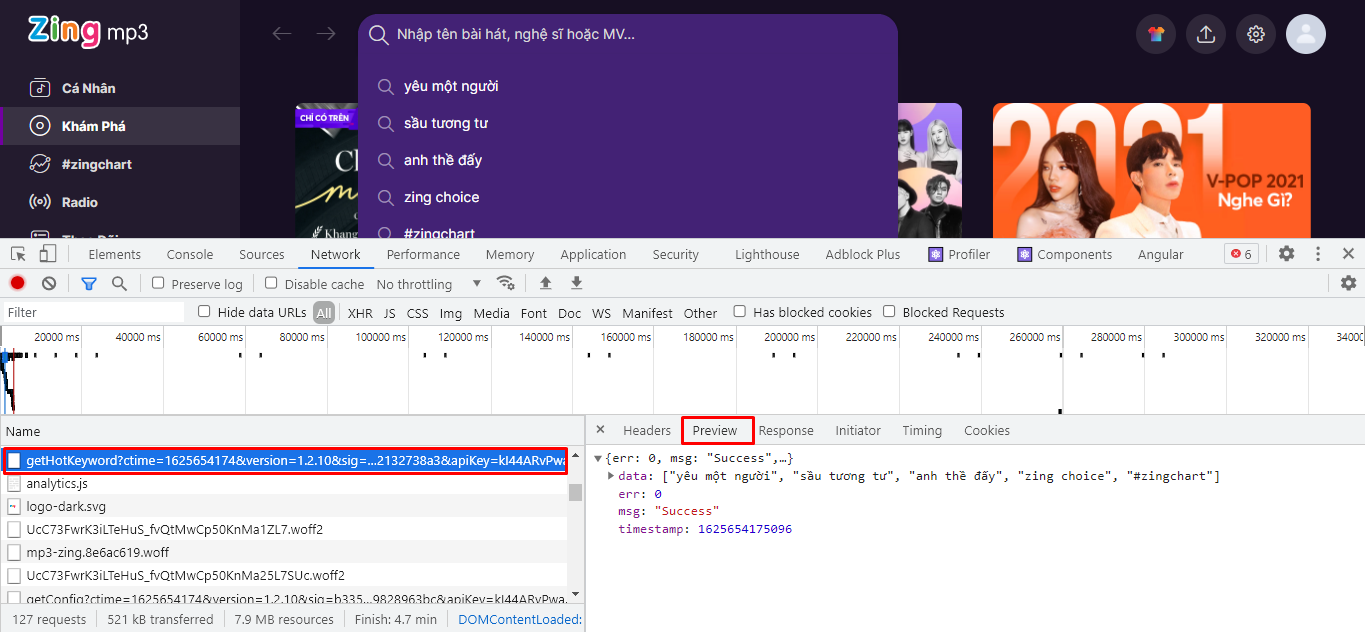Open the React Profiler tab
1365x632 pixels.
coord(960,254)
